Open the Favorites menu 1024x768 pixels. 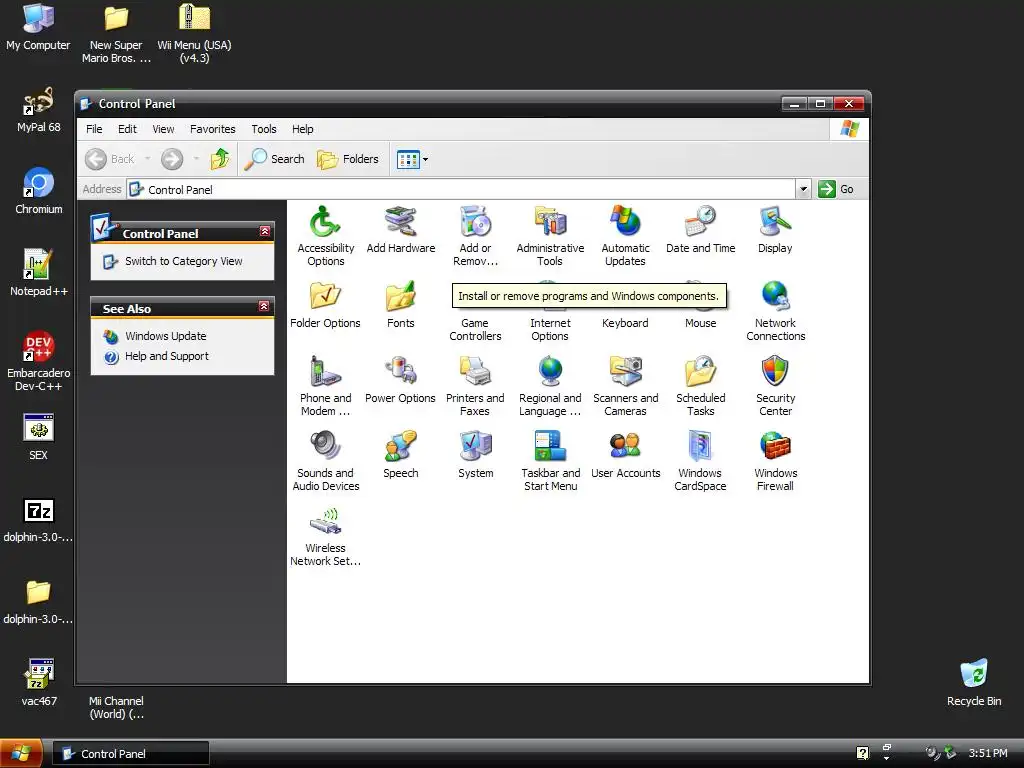212,129
